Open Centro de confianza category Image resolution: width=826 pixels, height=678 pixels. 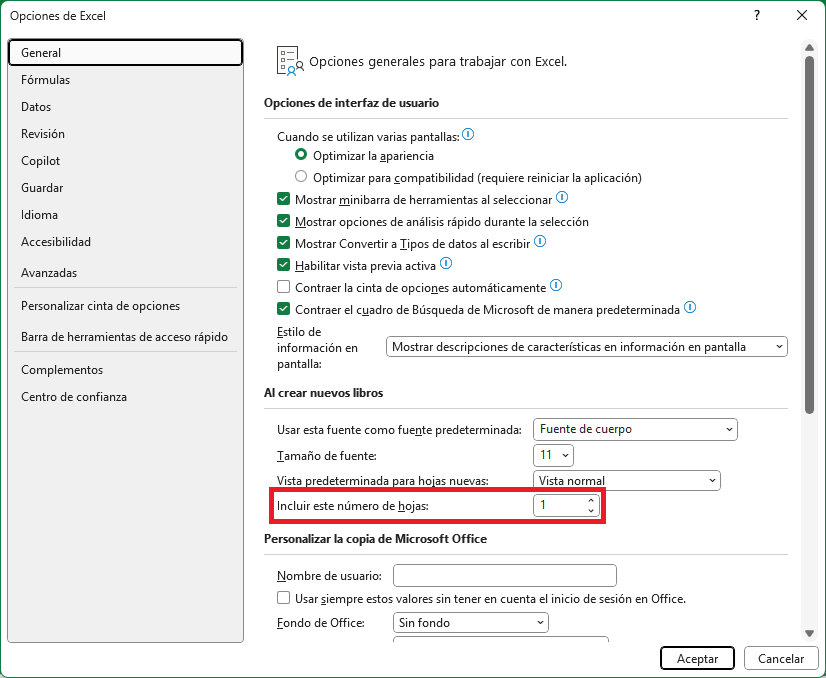coord(125,397)
